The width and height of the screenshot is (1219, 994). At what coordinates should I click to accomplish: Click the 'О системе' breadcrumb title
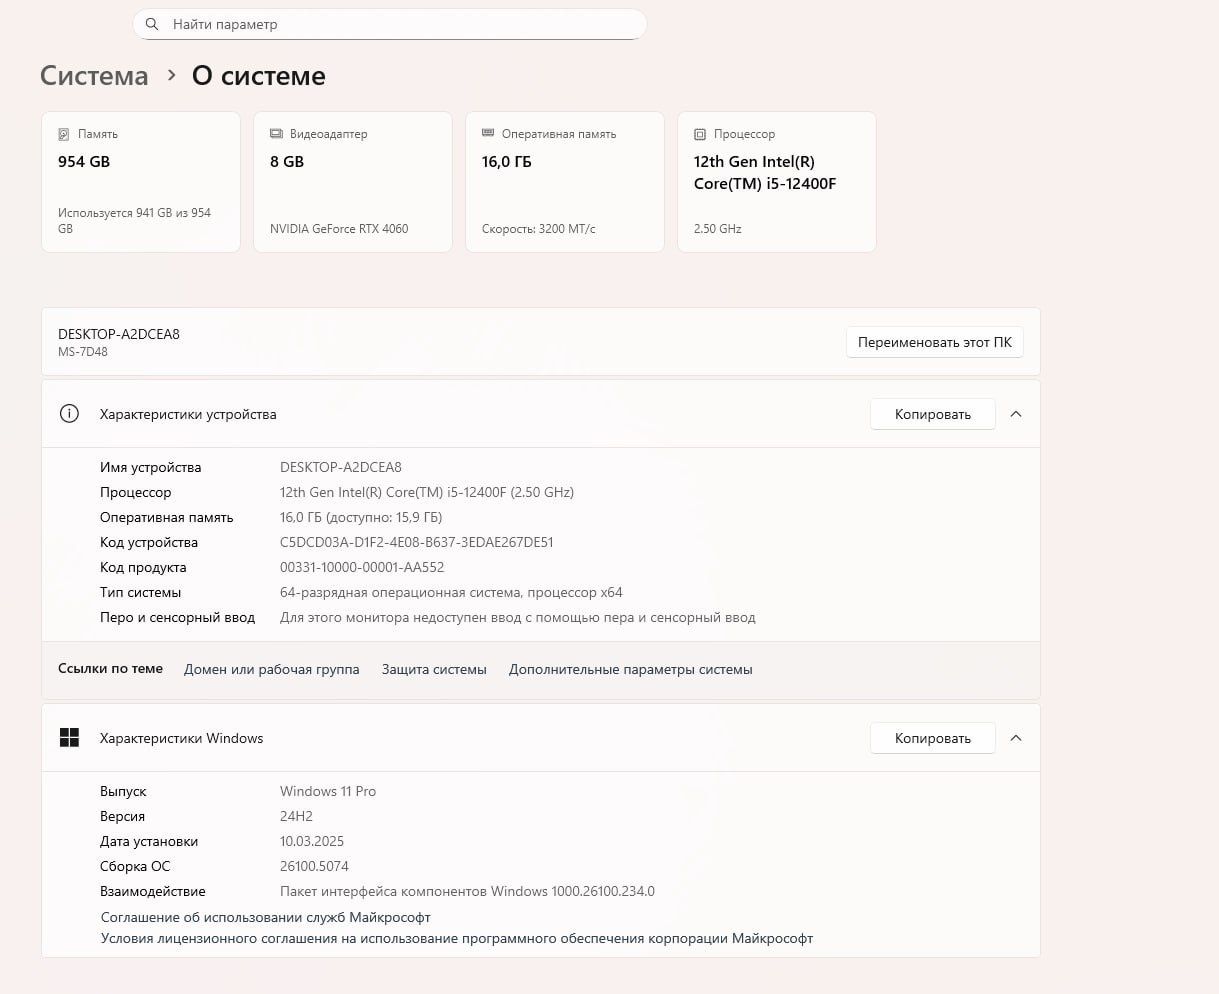coord(259,76)
